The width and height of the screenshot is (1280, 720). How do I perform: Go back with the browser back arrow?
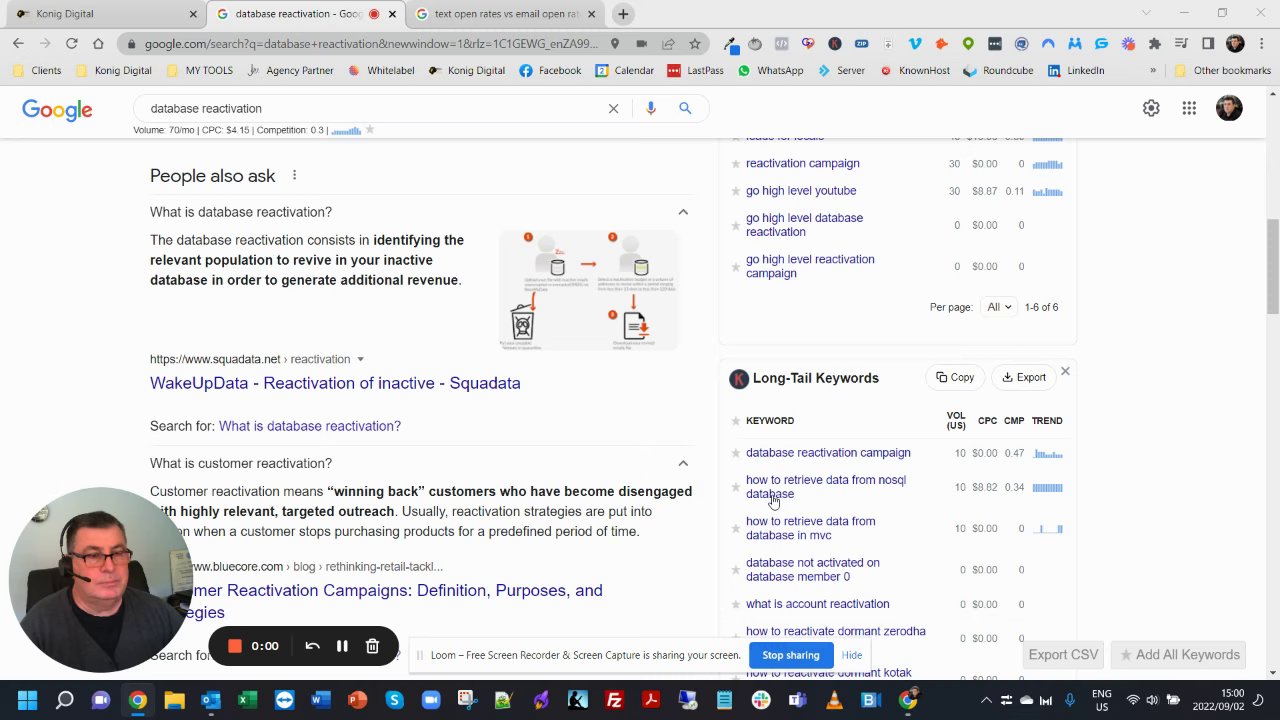[x=18, y=43]
